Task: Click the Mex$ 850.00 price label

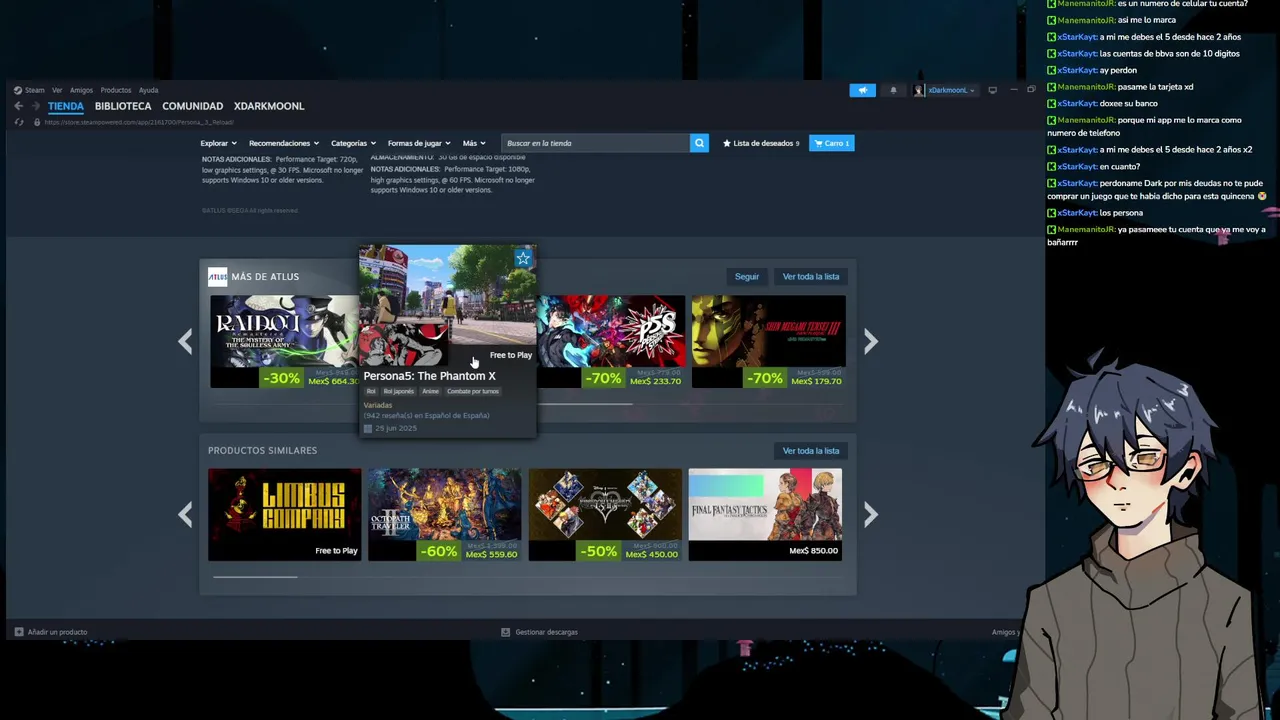Action: point(814,551)
